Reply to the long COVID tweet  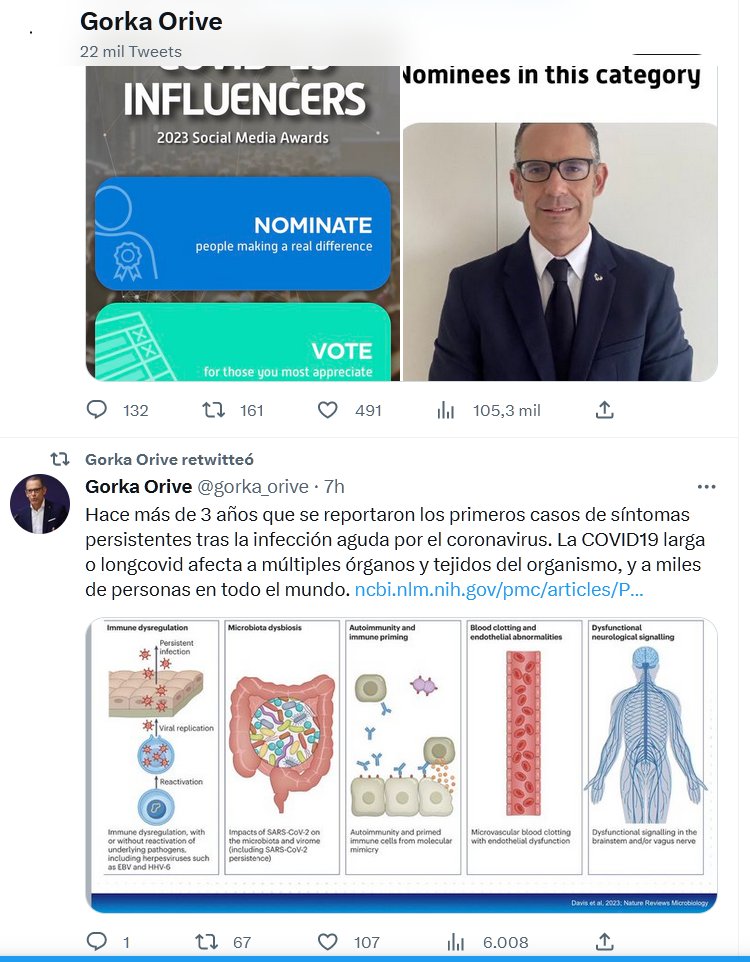[97, 941]
